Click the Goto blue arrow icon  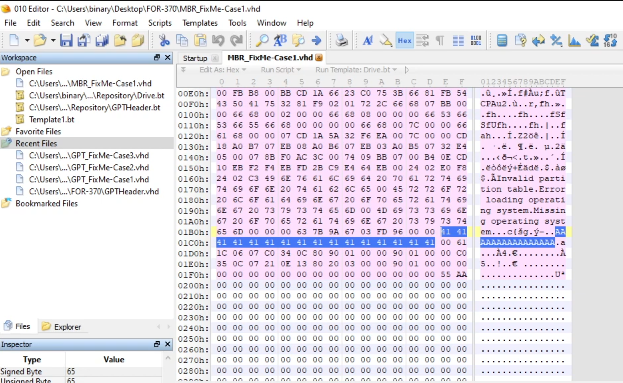click(x=316, y=40)
